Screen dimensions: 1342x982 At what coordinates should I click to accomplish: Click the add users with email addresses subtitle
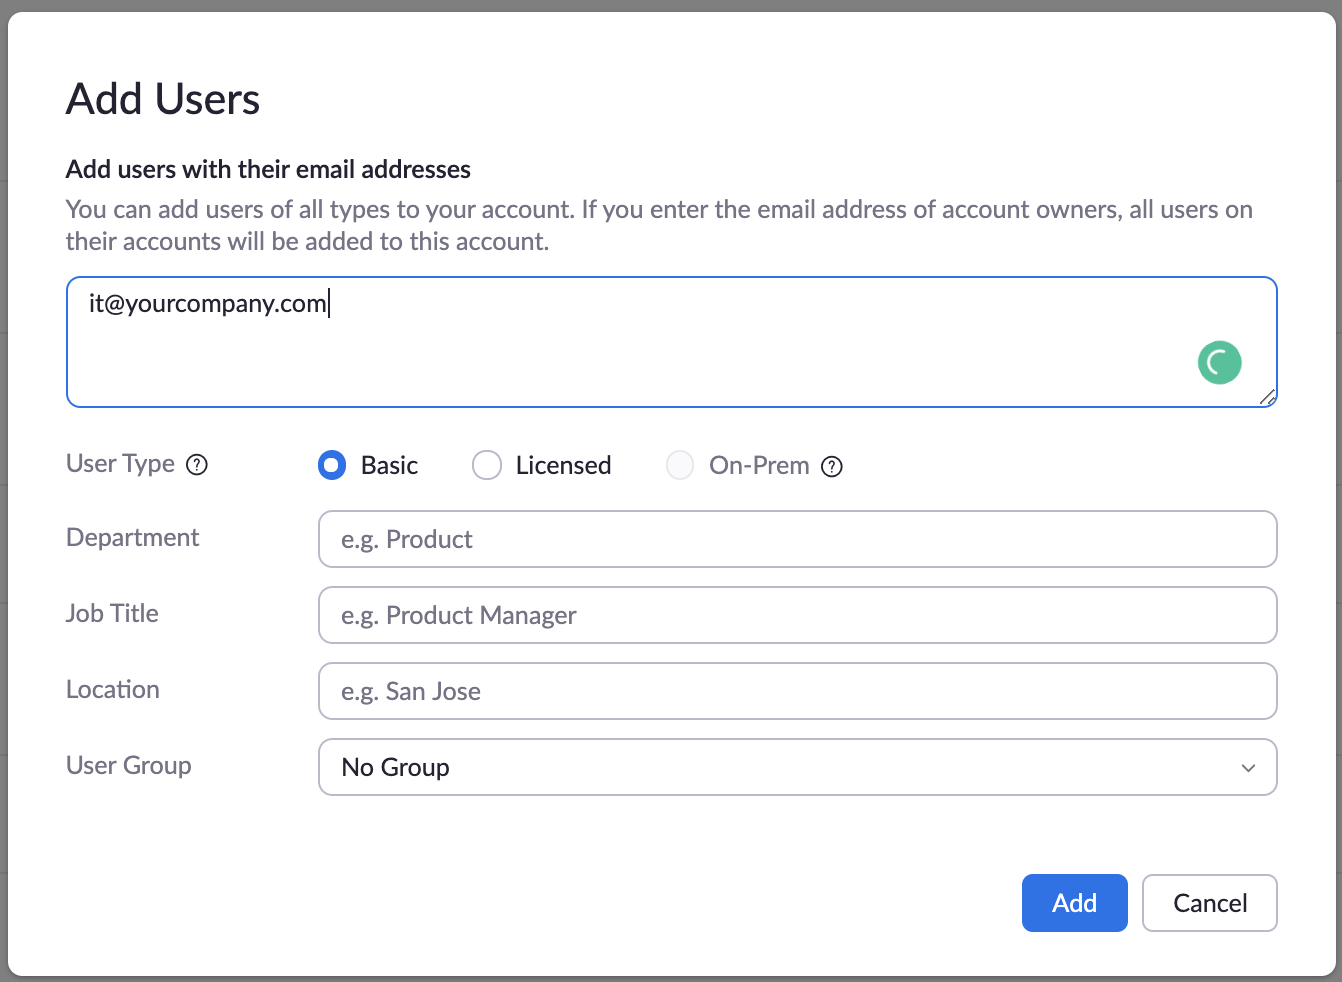268,169
